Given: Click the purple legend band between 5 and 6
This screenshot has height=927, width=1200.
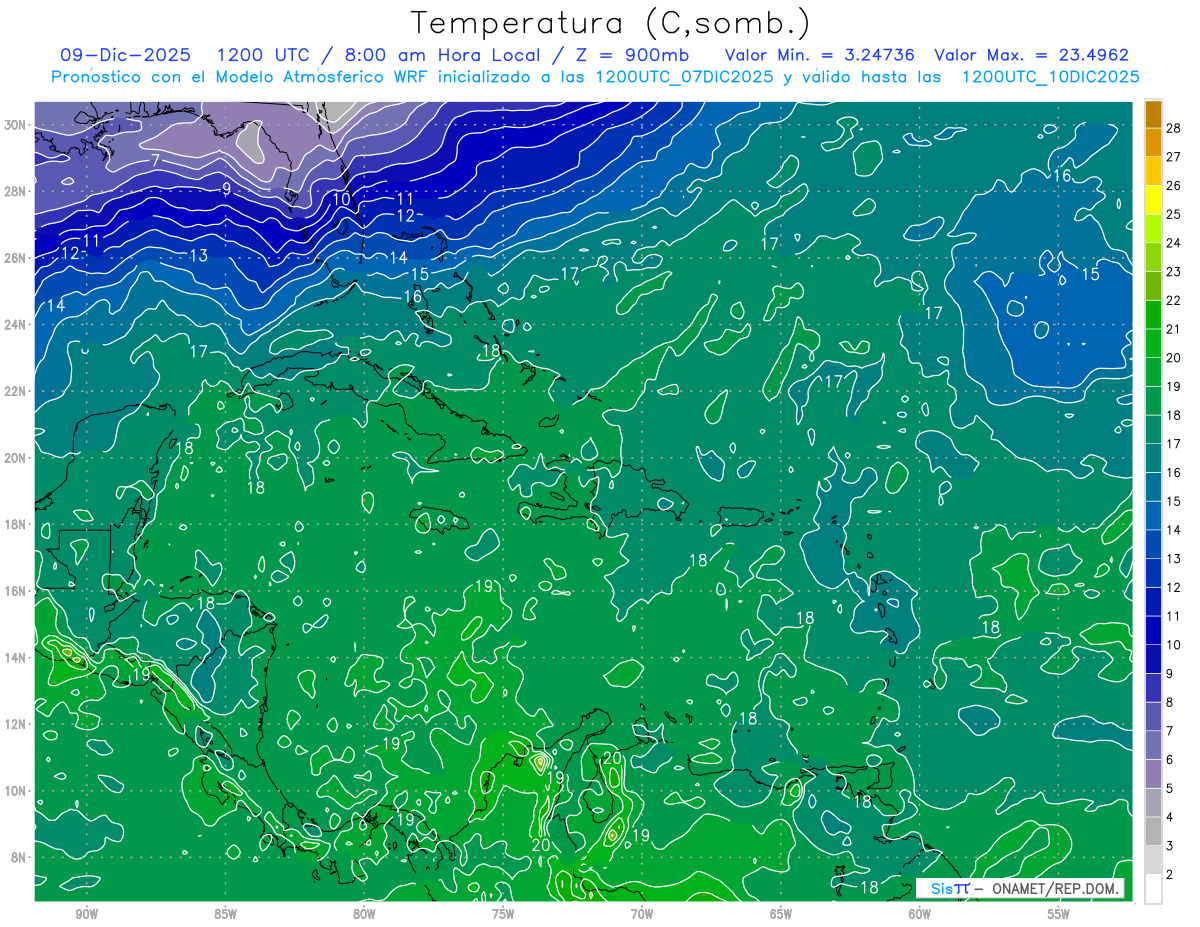Looking at the screenshot, I should point(1153,774).
